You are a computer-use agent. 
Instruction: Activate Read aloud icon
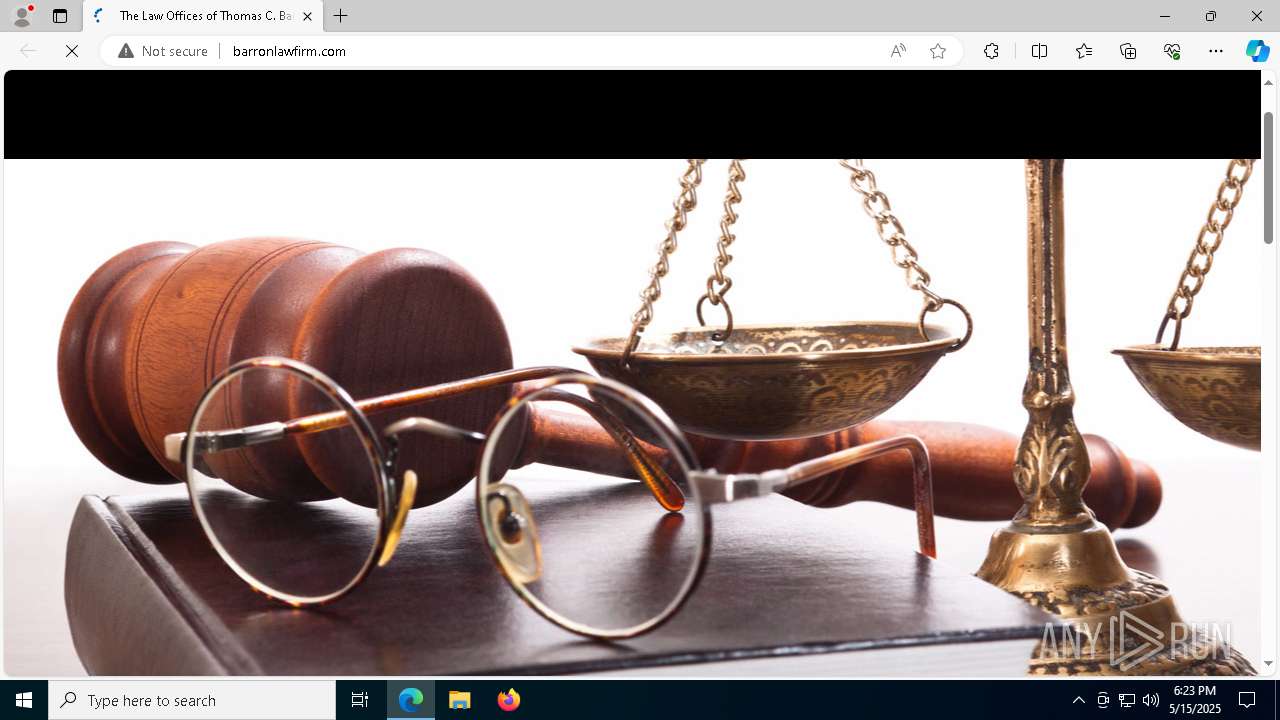click(x=898, y=51)
